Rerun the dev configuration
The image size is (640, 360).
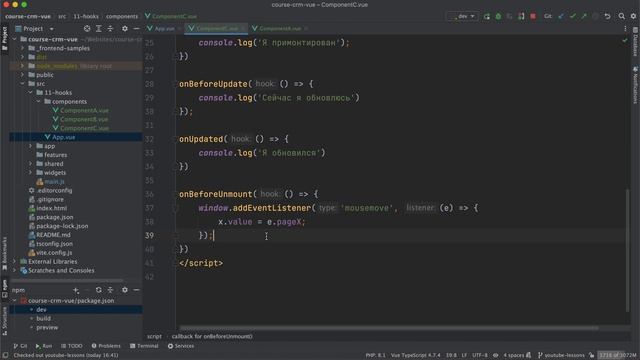click(487, 16)
